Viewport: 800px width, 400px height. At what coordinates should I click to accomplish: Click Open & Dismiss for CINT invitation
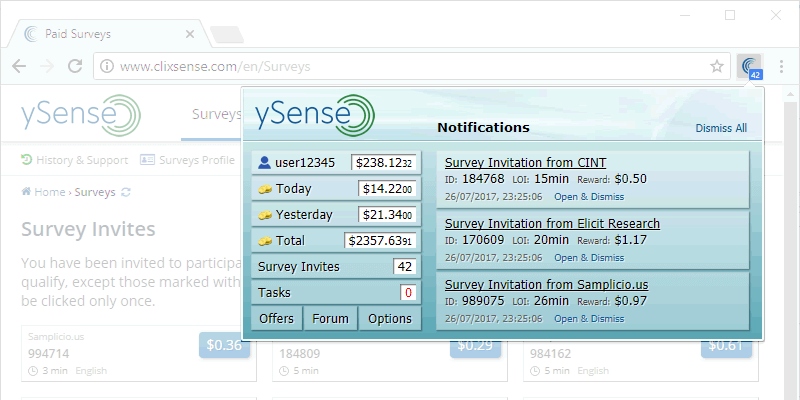(x=589, y=196)
